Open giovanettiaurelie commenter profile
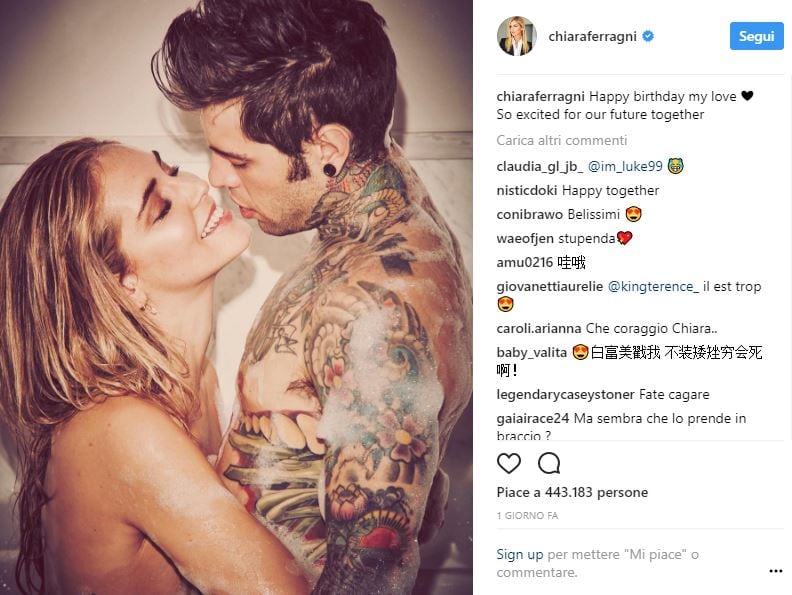This screenshot has height=595, width=792. point(550,286)
